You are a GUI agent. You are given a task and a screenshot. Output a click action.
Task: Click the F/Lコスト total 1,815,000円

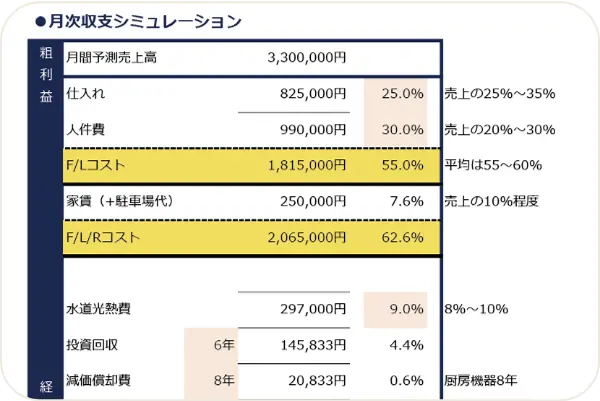click(x=306, y=165)
